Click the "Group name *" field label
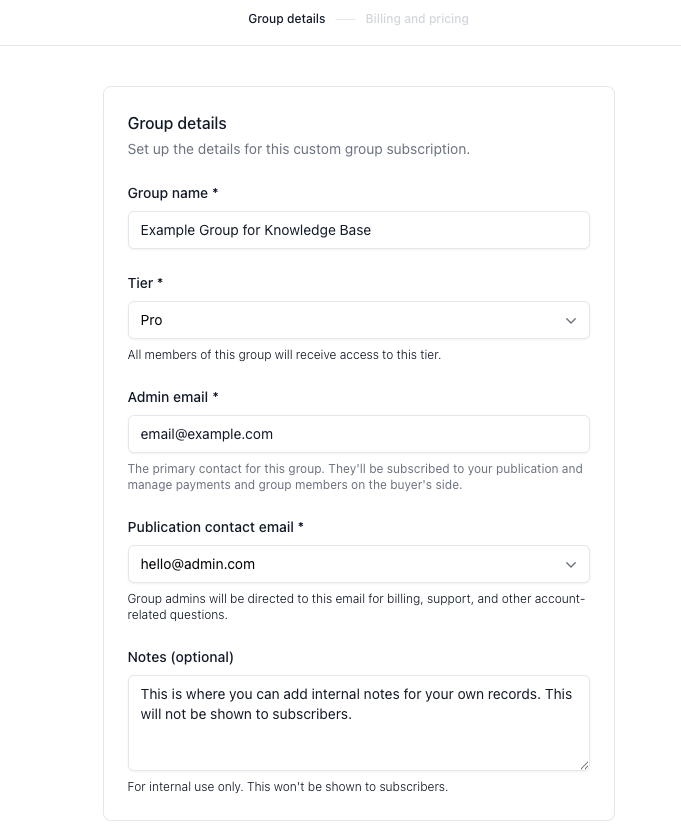The image size is (681, 840). tap(173, 193)
